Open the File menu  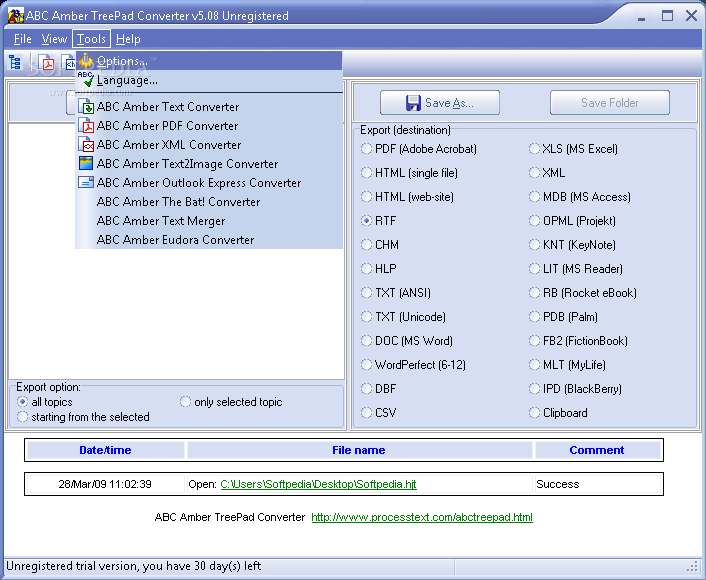[23, 39]
